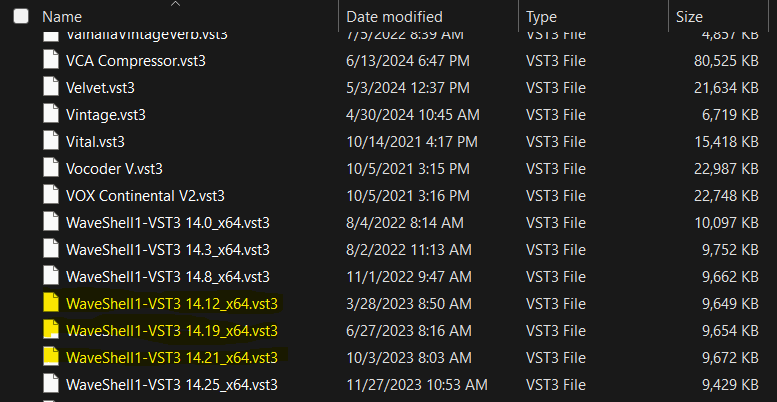This screenshot has height=402, width=777.
Task: Collapse sort arrow above the Name column
Action: (x=175, y=4)
